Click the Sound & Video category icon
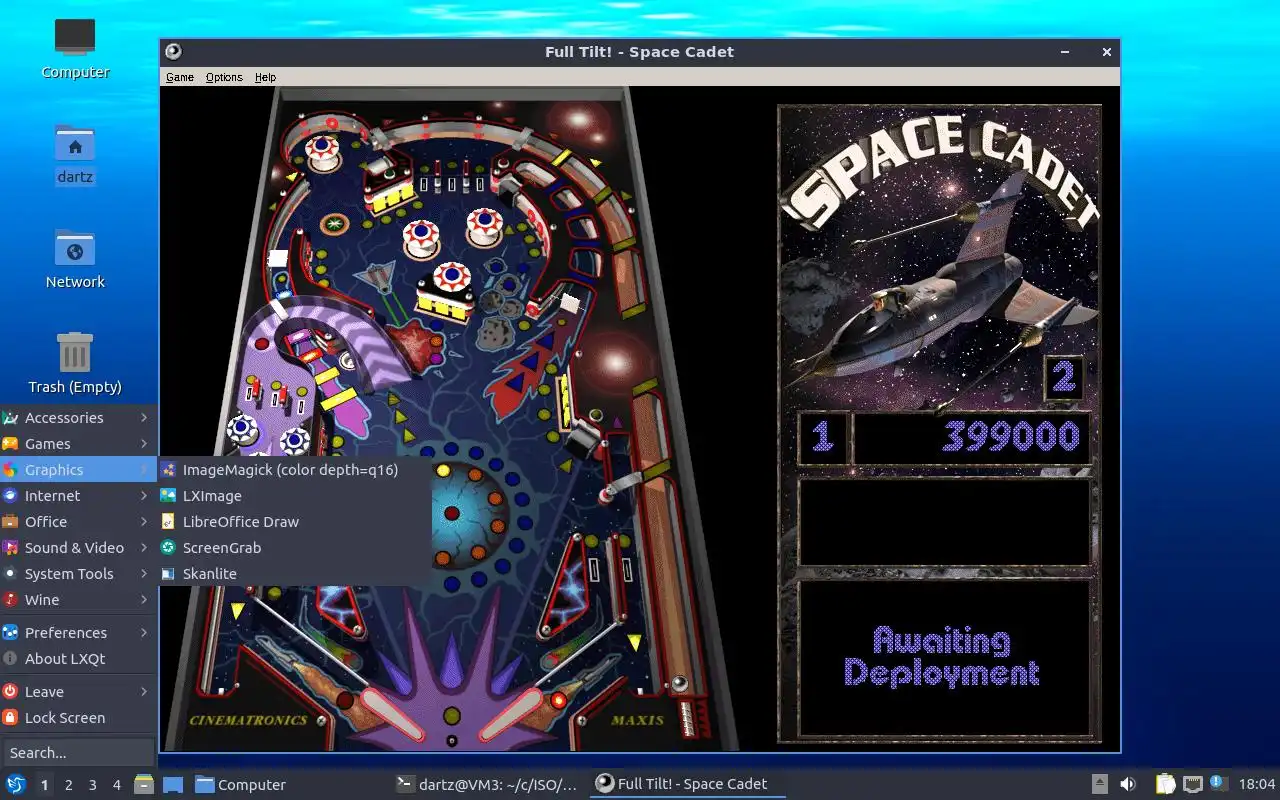1280x800 pixels. click(x=10, y=548)
